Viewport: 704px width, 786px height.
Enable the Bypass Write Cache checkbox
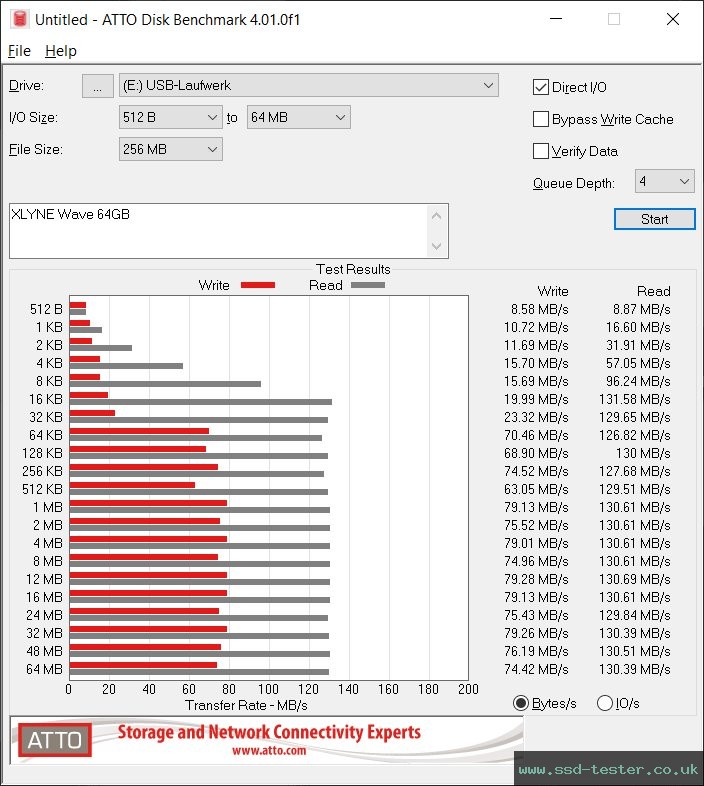click(541, 119)
